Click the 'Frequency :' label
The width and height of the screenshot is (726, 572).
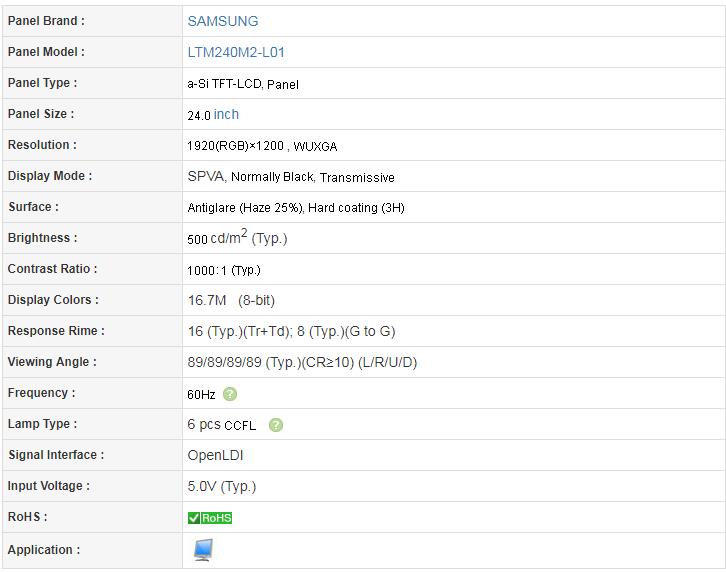point(42,393)
